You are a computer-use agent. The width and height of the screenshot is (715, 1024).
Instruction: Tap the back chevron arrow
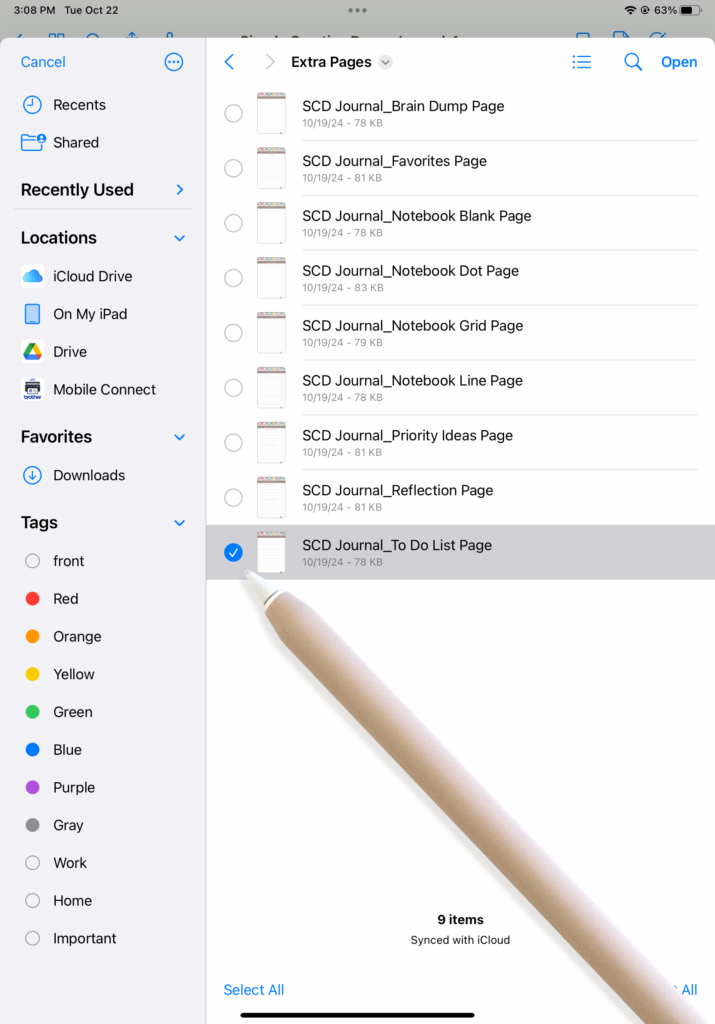[x=229, y=62]
